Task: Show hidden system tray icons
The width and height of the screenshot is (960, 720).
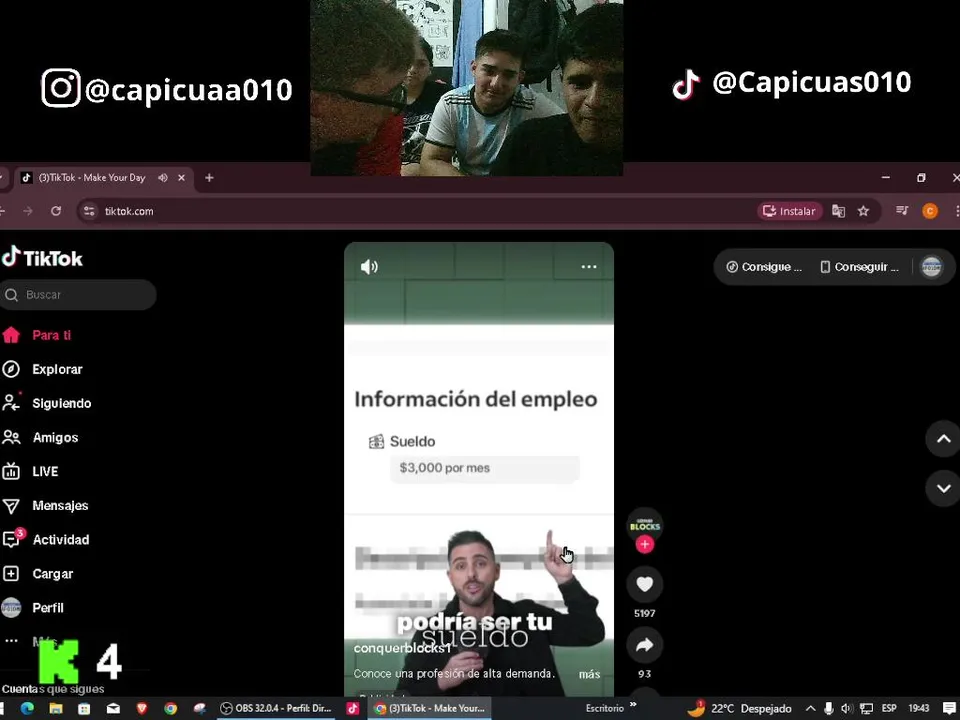Action: pyautogui.click(x=810, y=708)
